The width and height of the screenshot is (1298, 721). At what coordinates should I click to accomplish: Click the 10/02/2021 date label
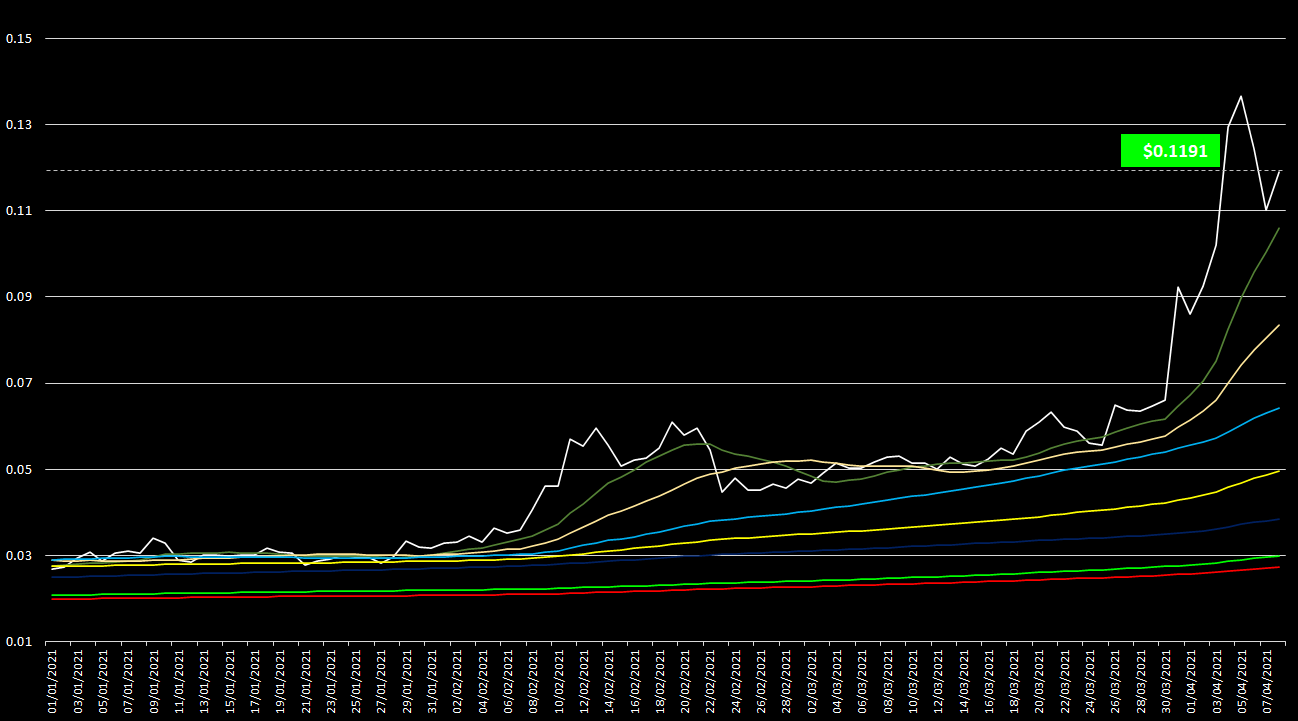pos(560,682)
